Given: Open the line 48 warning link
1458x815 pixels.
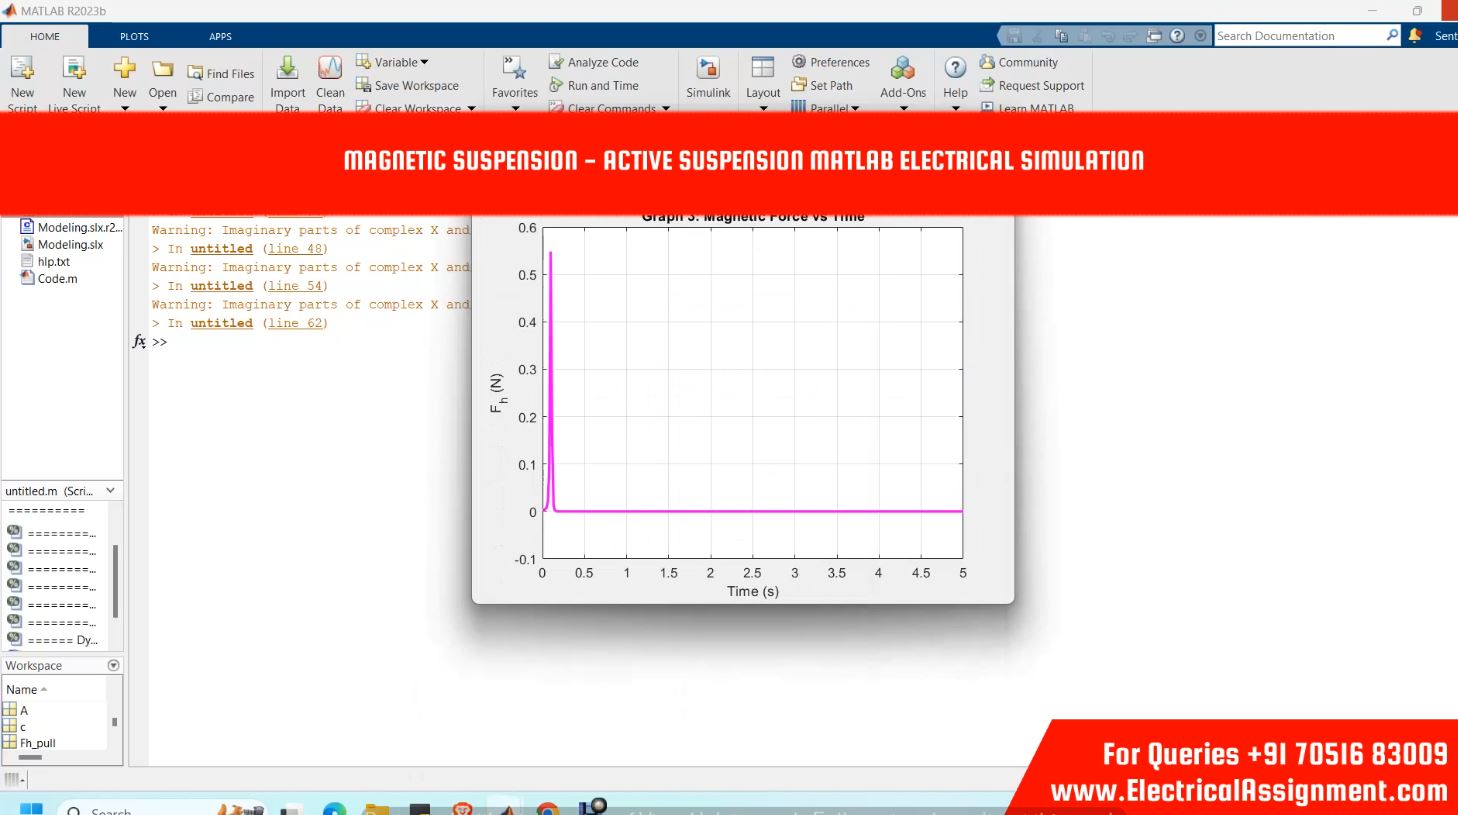Looking at the screenshot, I should (295, 249).
